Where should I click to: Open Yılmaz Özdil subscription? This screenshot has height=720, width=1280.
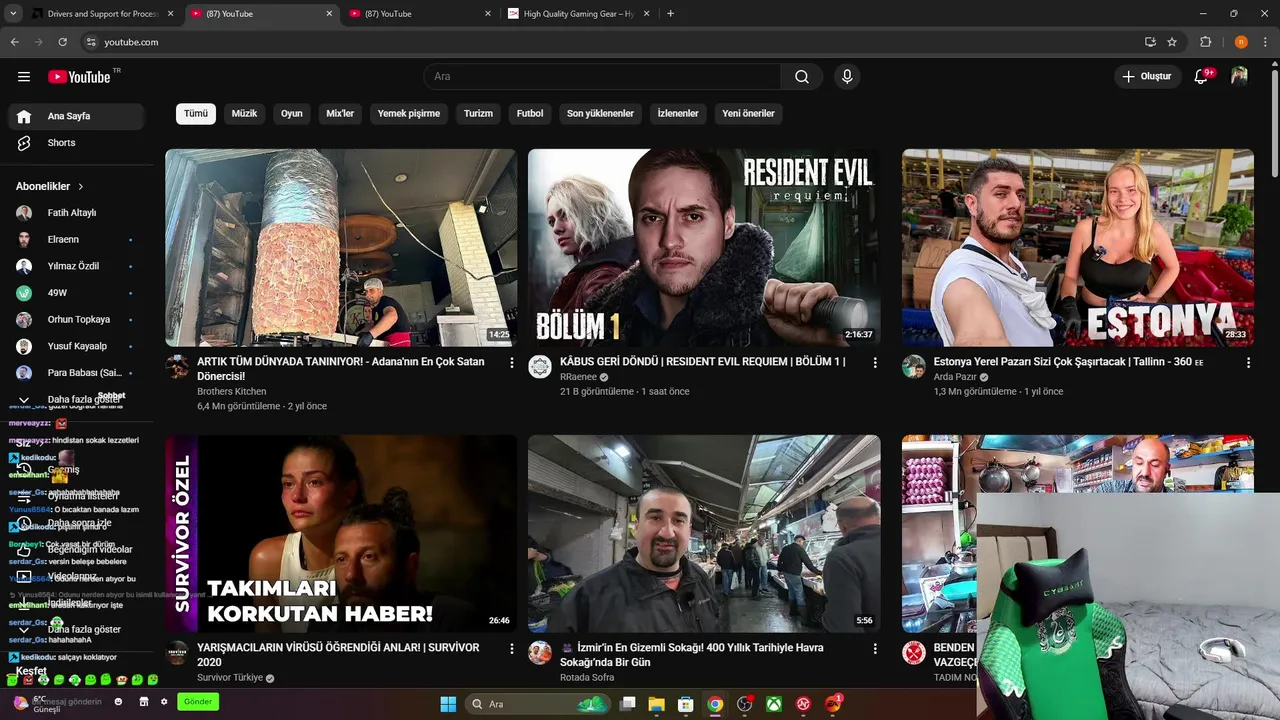point(76,266)
